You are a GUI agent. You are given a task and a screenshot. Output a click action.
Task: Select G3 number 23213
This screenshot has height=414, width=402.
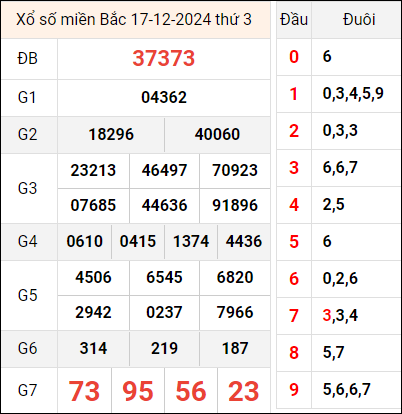point(93,170)
